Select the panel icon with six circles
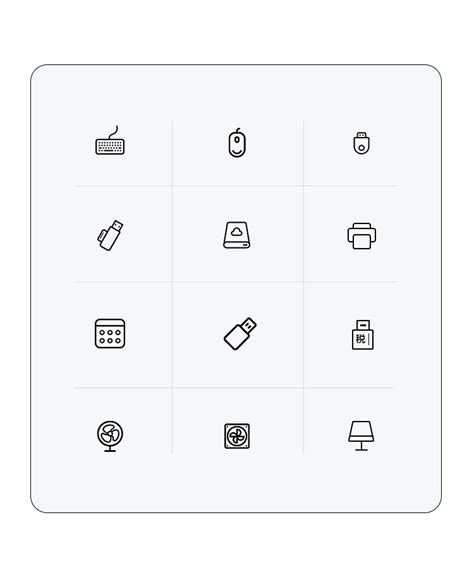Screen dimensions: 474x568 pos(110,333)
